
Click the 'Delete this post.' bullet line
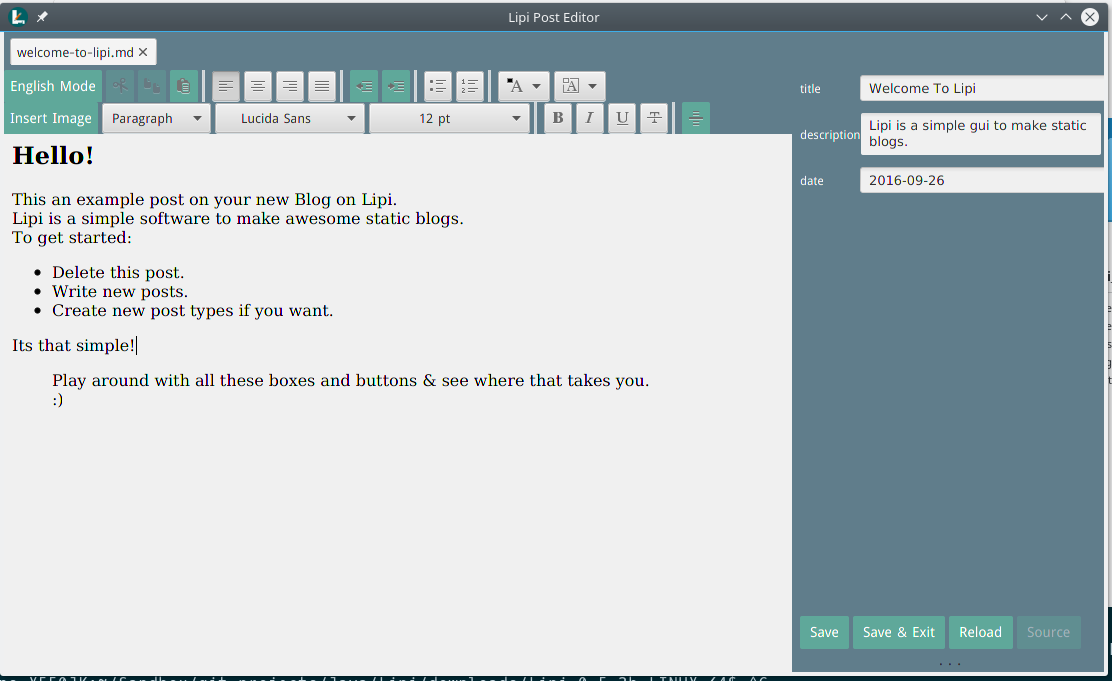(118, 272)
